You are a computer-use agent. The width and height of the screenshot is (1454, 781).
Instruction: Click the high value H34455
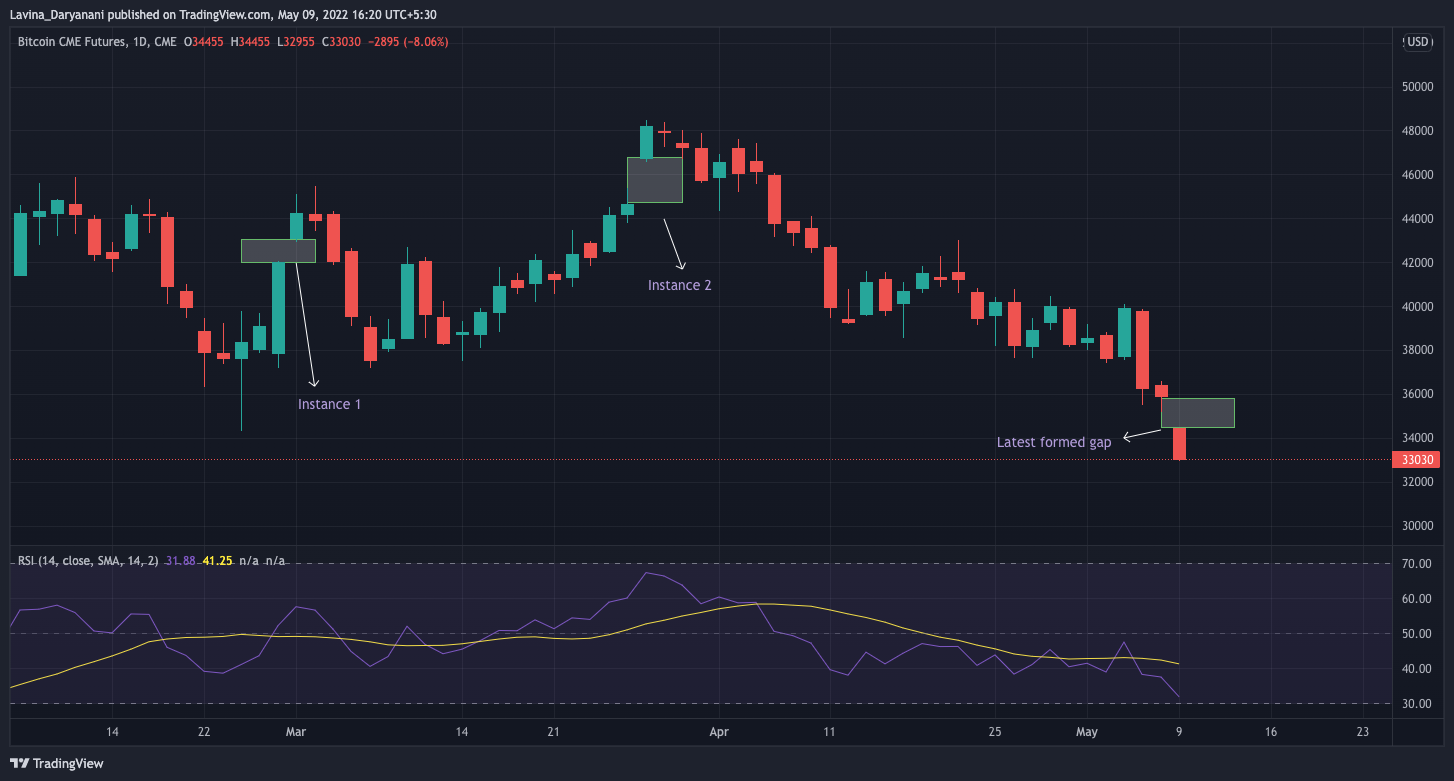click(249, 42)
